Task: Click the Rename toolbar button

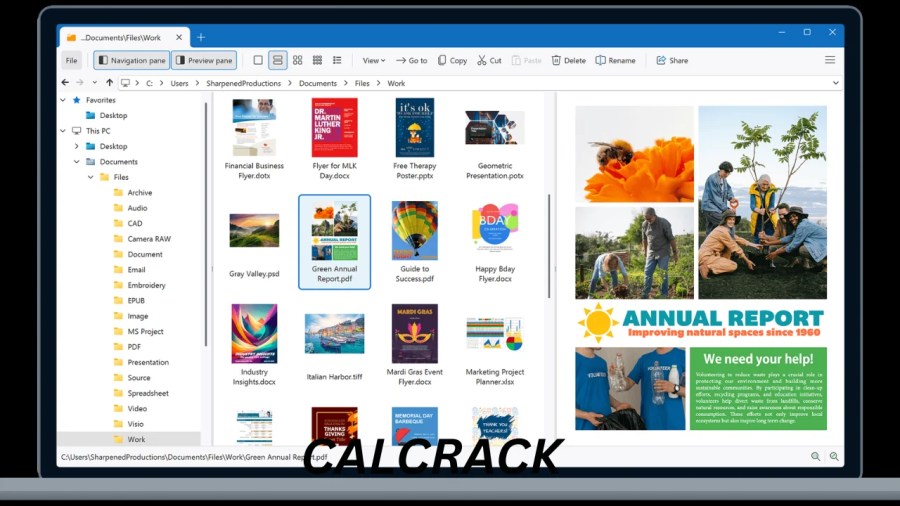Action: [x=615, y=60]
